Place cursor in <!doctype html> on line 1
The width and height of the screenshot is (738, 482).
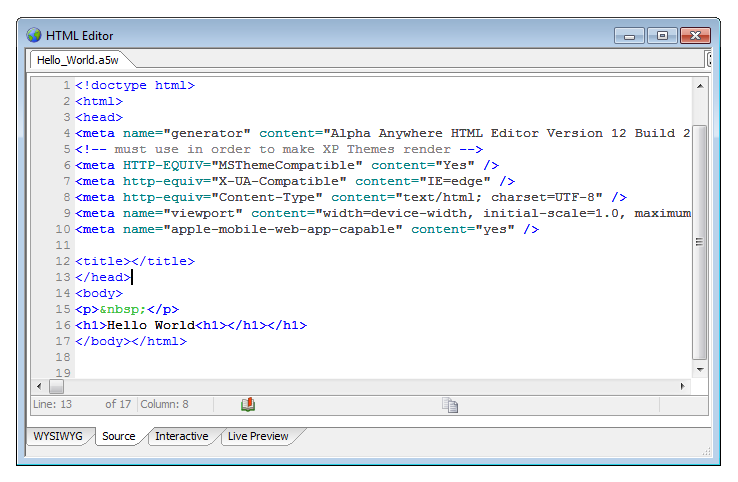pos(135,85)
